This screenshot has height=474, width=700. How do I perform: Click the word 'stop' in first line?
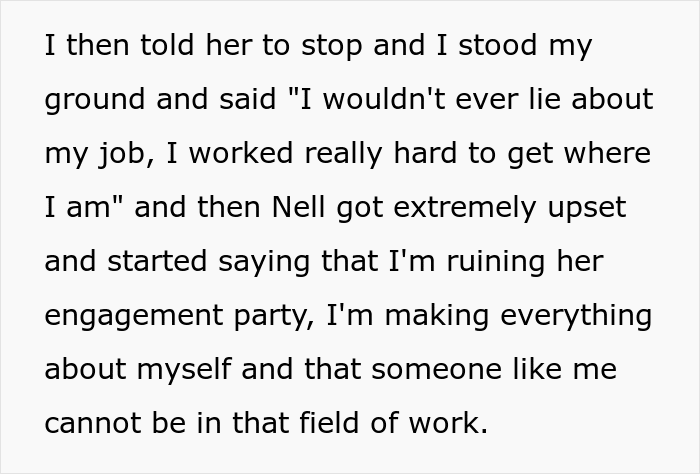[x=331, y=47]
